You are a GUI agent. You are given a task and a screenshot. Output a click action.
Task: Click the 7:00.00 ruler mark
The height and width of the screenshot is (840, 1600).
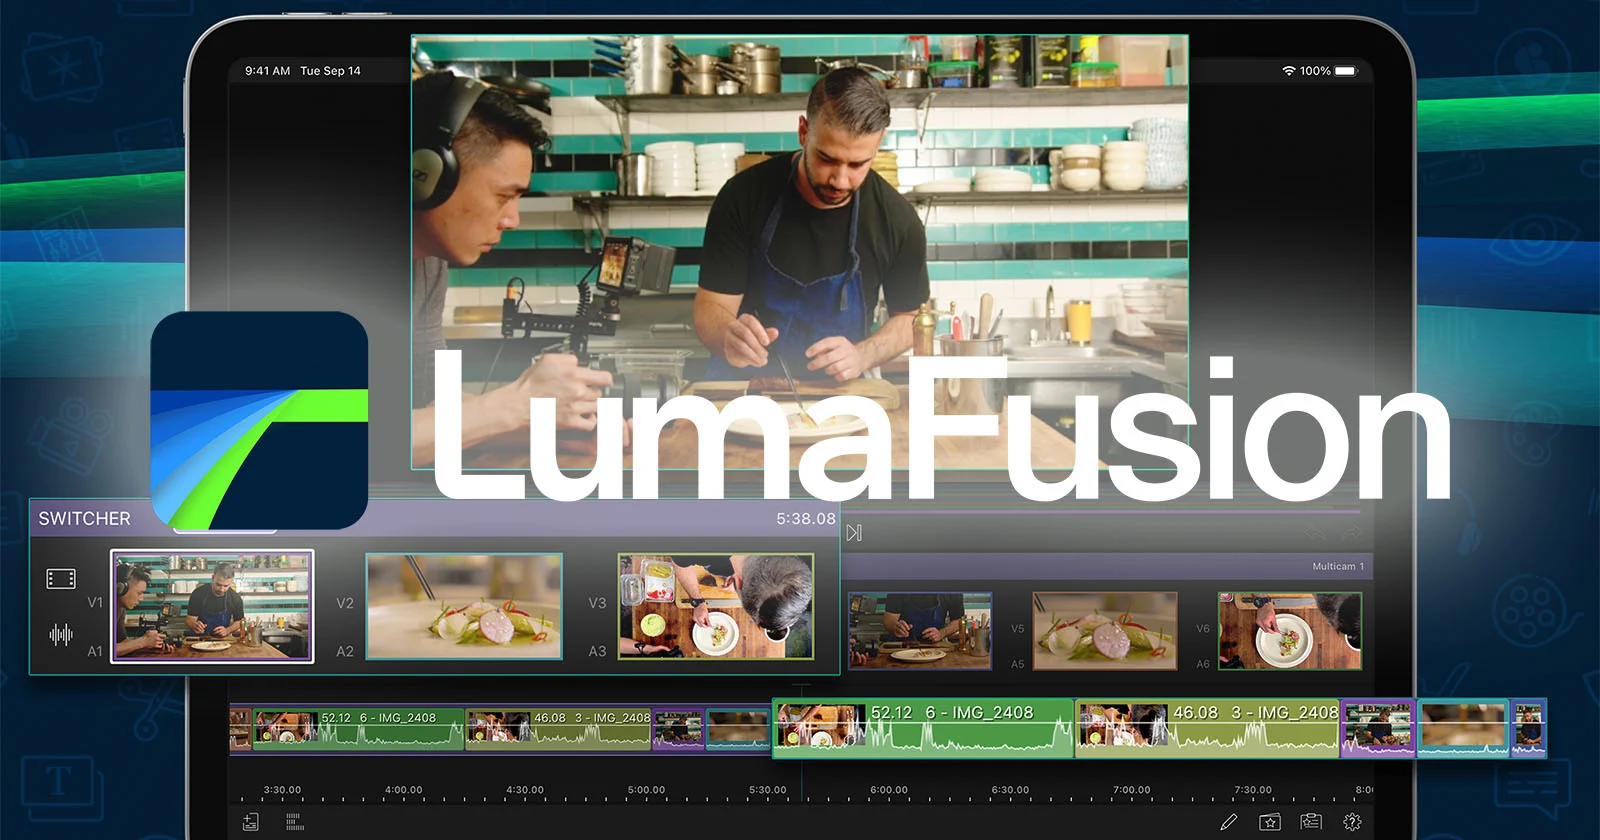[x=1132, y=790]
